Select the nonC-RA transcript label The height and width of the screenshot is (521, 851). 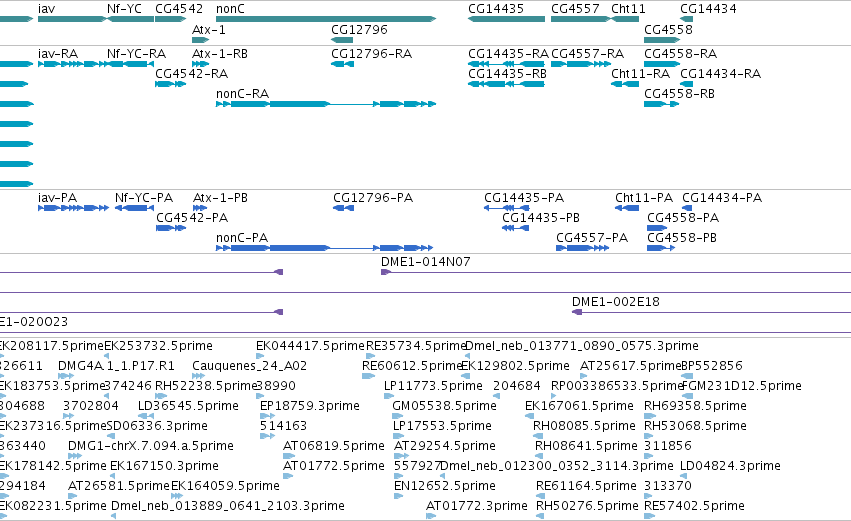pos(243,94)
